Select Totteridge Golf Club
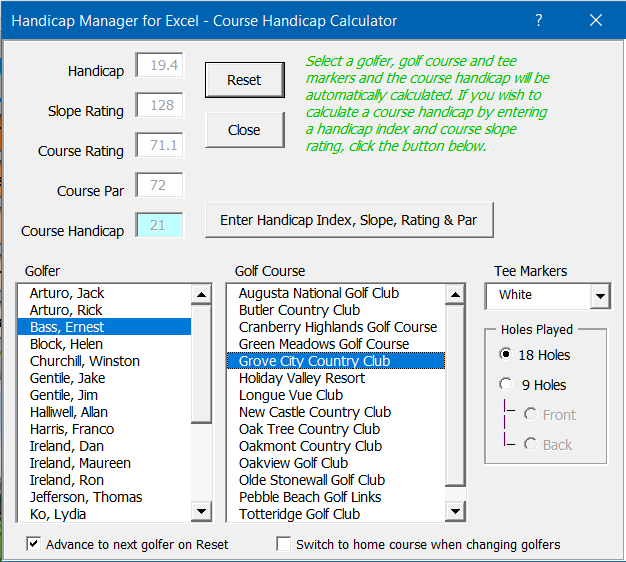Screen dimensions: 626x562 (x=336, y=514)
